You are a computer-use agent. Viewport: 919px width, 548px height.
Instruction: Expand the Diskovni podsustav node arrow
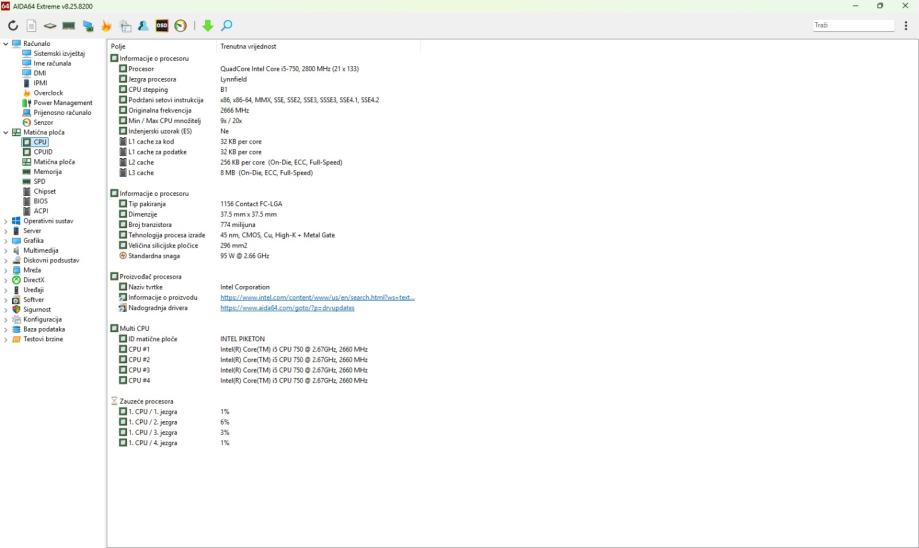coord(6,260)
